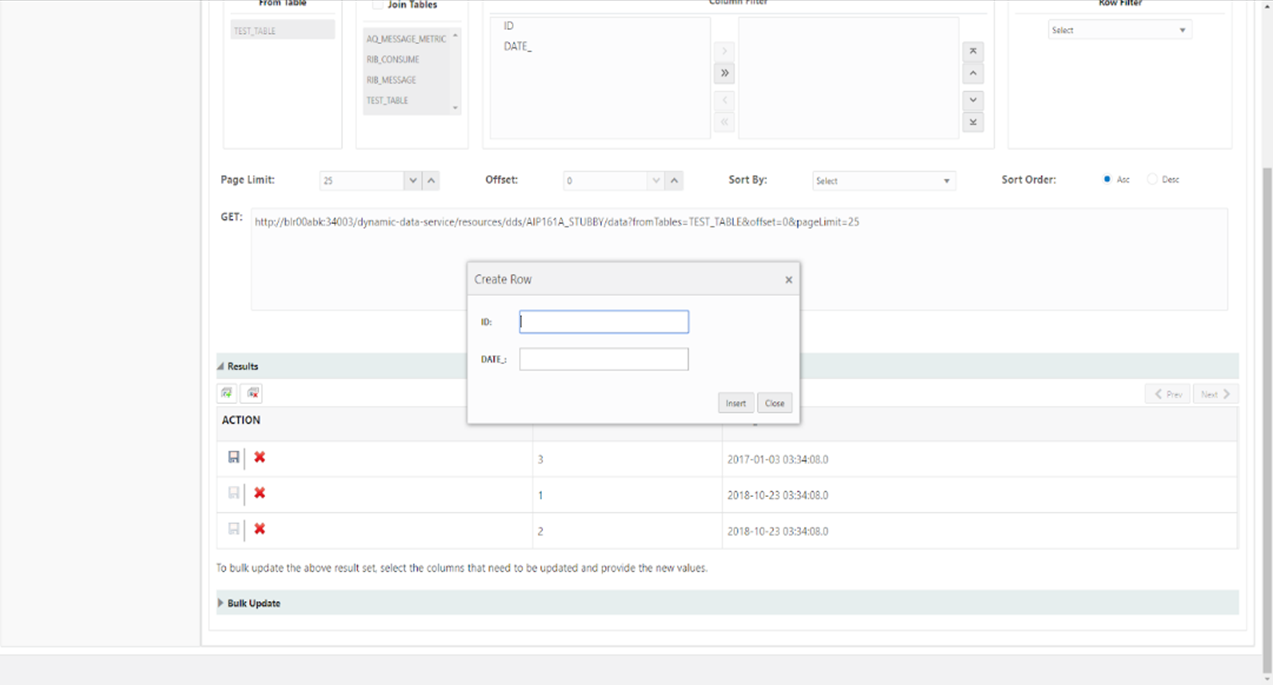The height and width of the screenshot is (685, 1273).
Task: Click Insert in the Create Row dialog
Action: click(735, 402)
